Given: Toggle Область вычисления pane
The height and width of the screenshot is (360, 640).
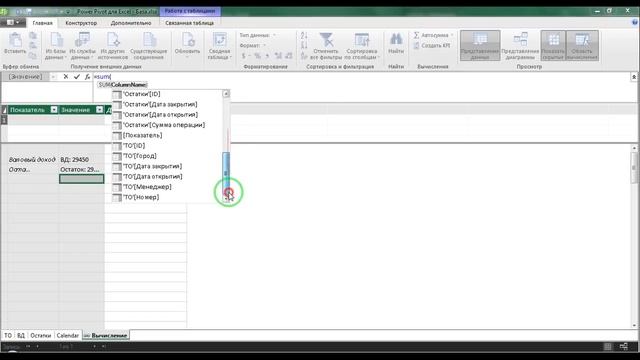Looking at the screenshot, I should click(582, 46).
